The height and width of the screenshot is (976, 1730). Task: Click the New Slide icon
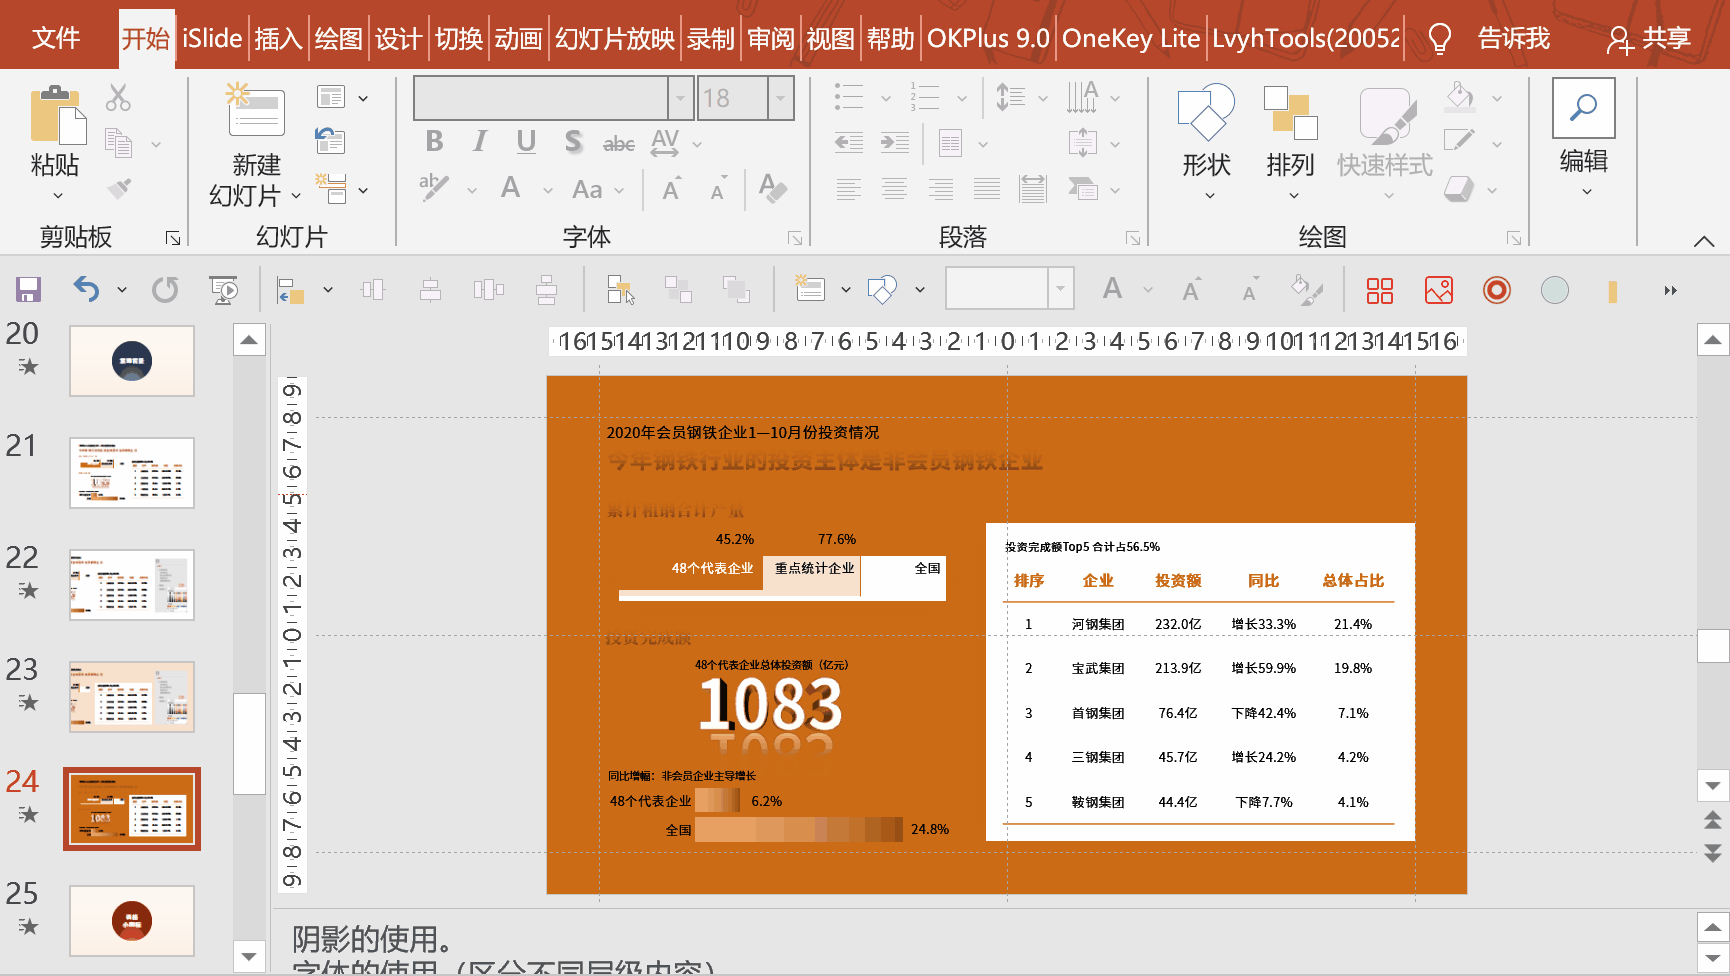click(x=255, y=109)
